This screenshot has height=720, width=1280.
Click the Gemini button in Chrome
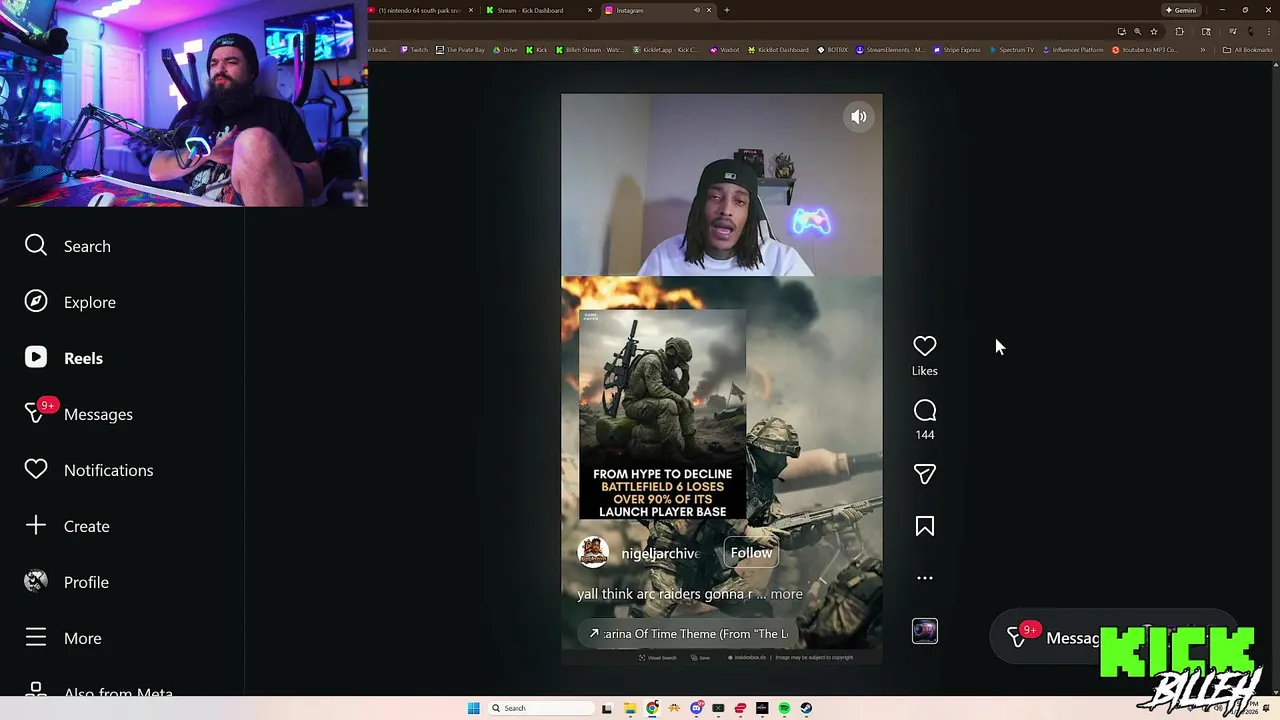coord(1181,10)
